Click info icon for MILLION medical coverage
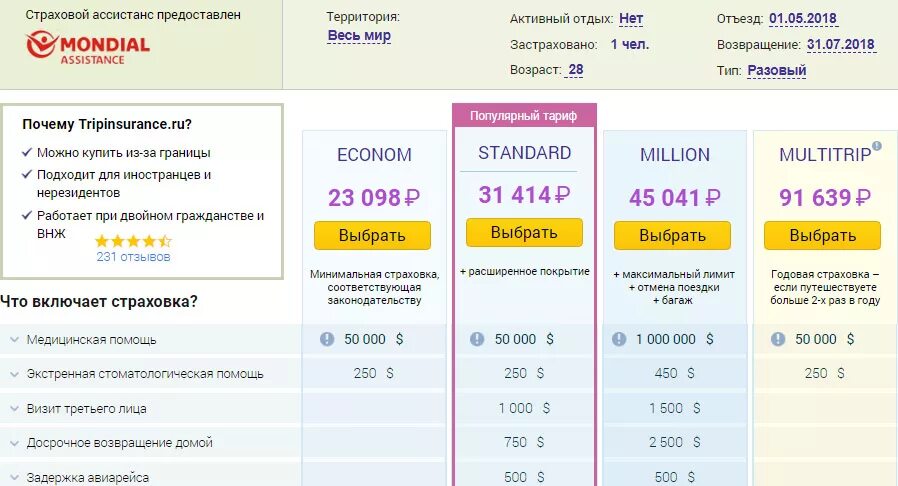Image resolution: width=898 pixels, height=486 pixels. click(x=619, y=339)
